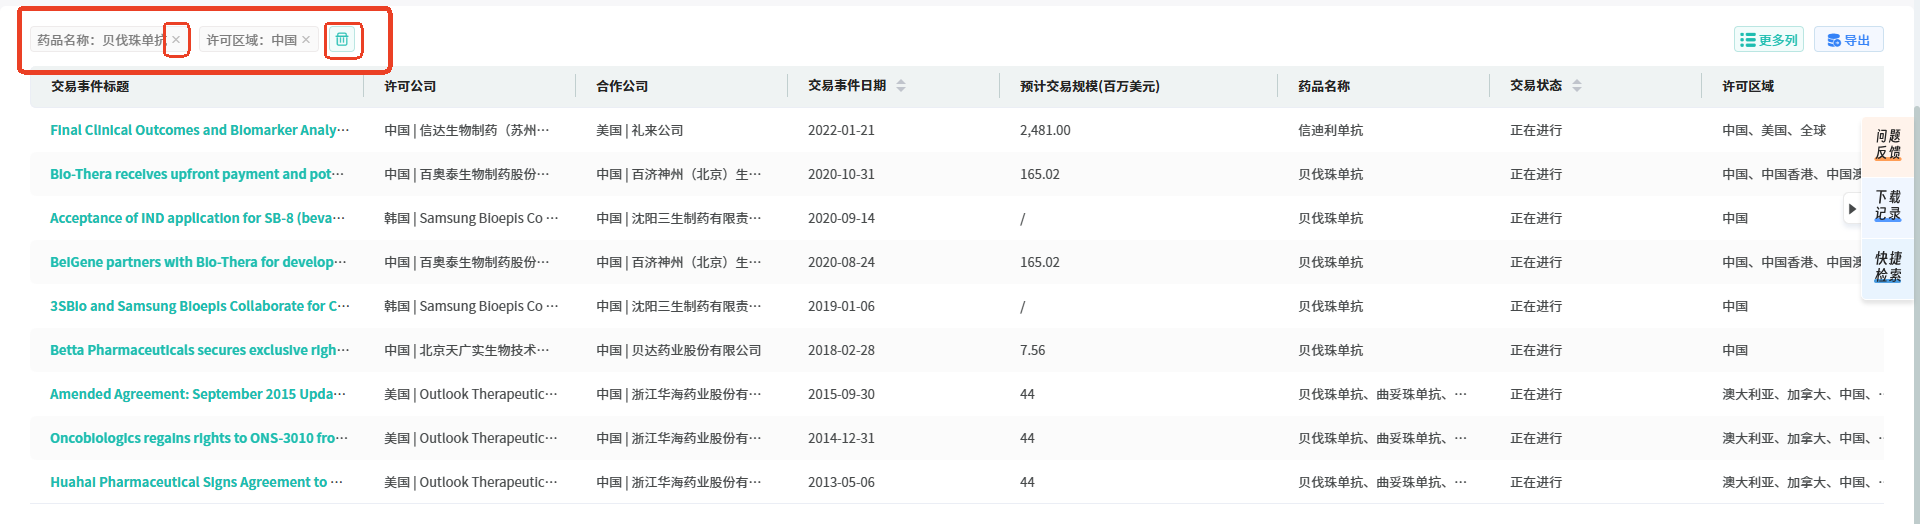
Task: Click 中国、美国、全球 region cell
Action: coord(1774,130)
